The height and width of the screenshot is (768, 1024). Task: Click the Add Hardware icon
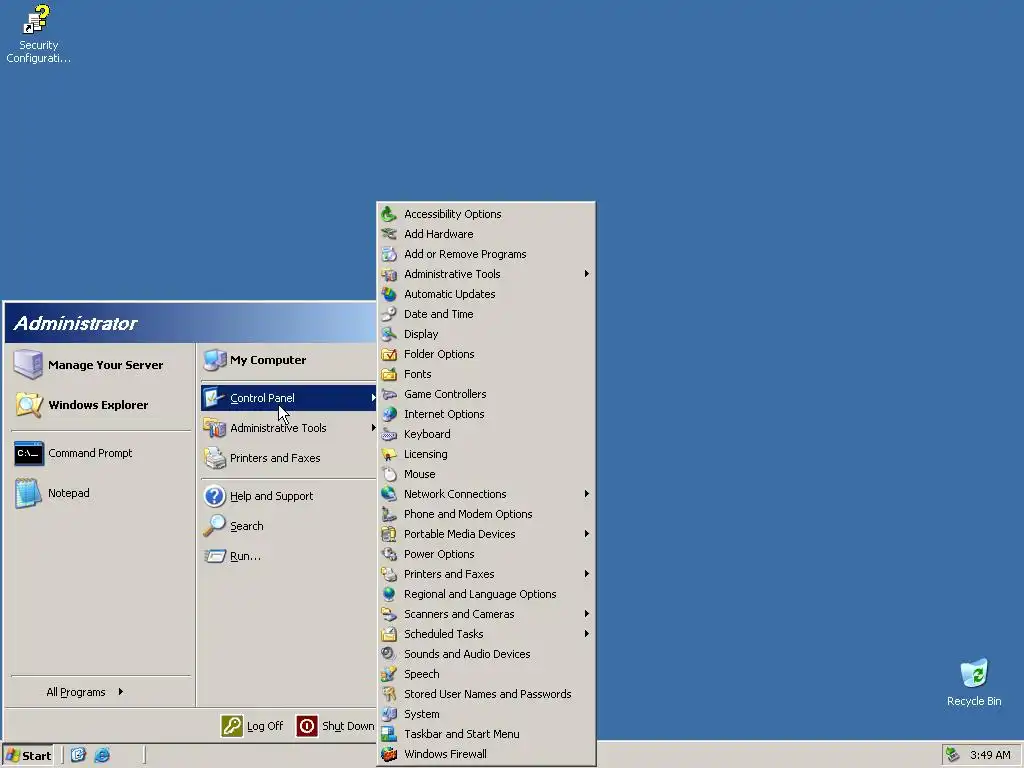[x=389, y=234]
